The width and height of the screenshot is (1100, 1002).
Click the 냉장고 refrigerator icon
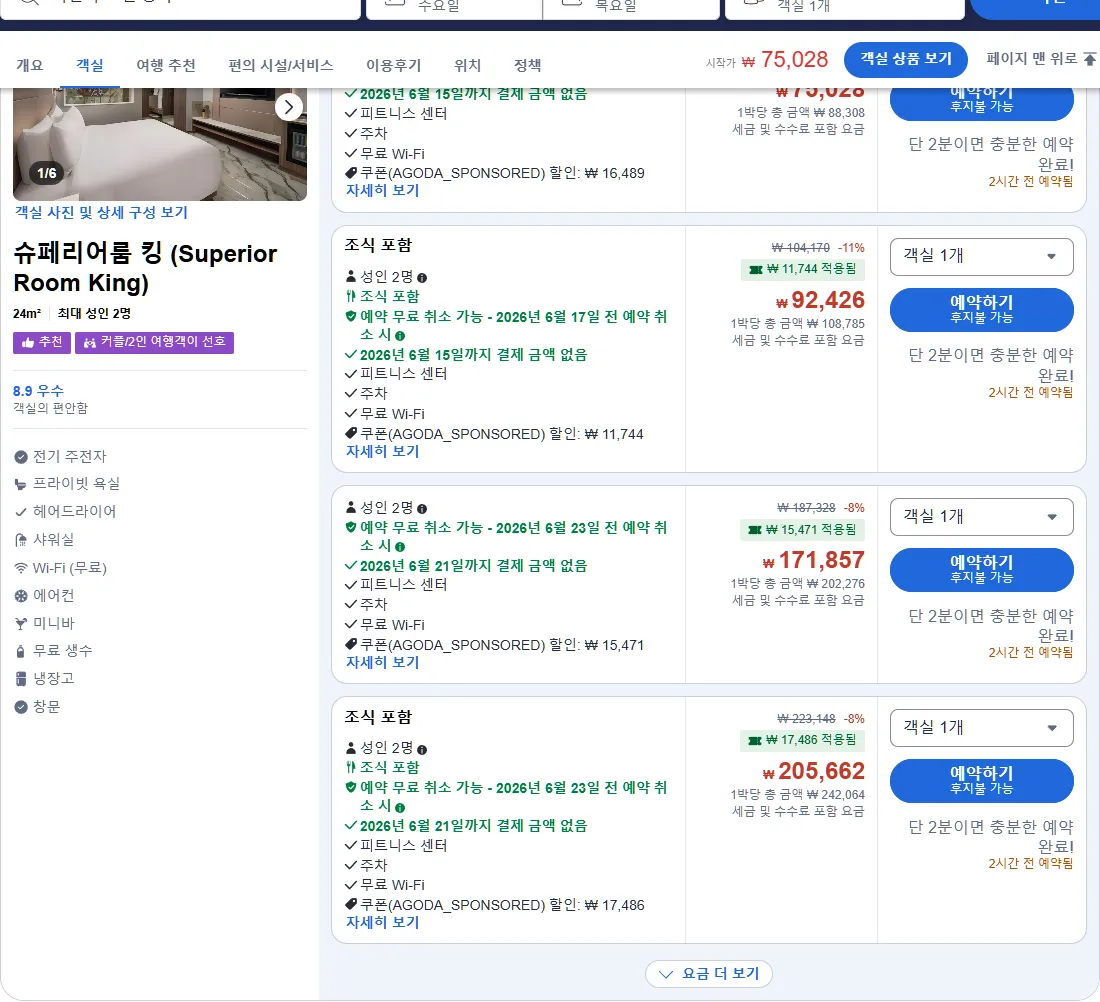[21, 679]
